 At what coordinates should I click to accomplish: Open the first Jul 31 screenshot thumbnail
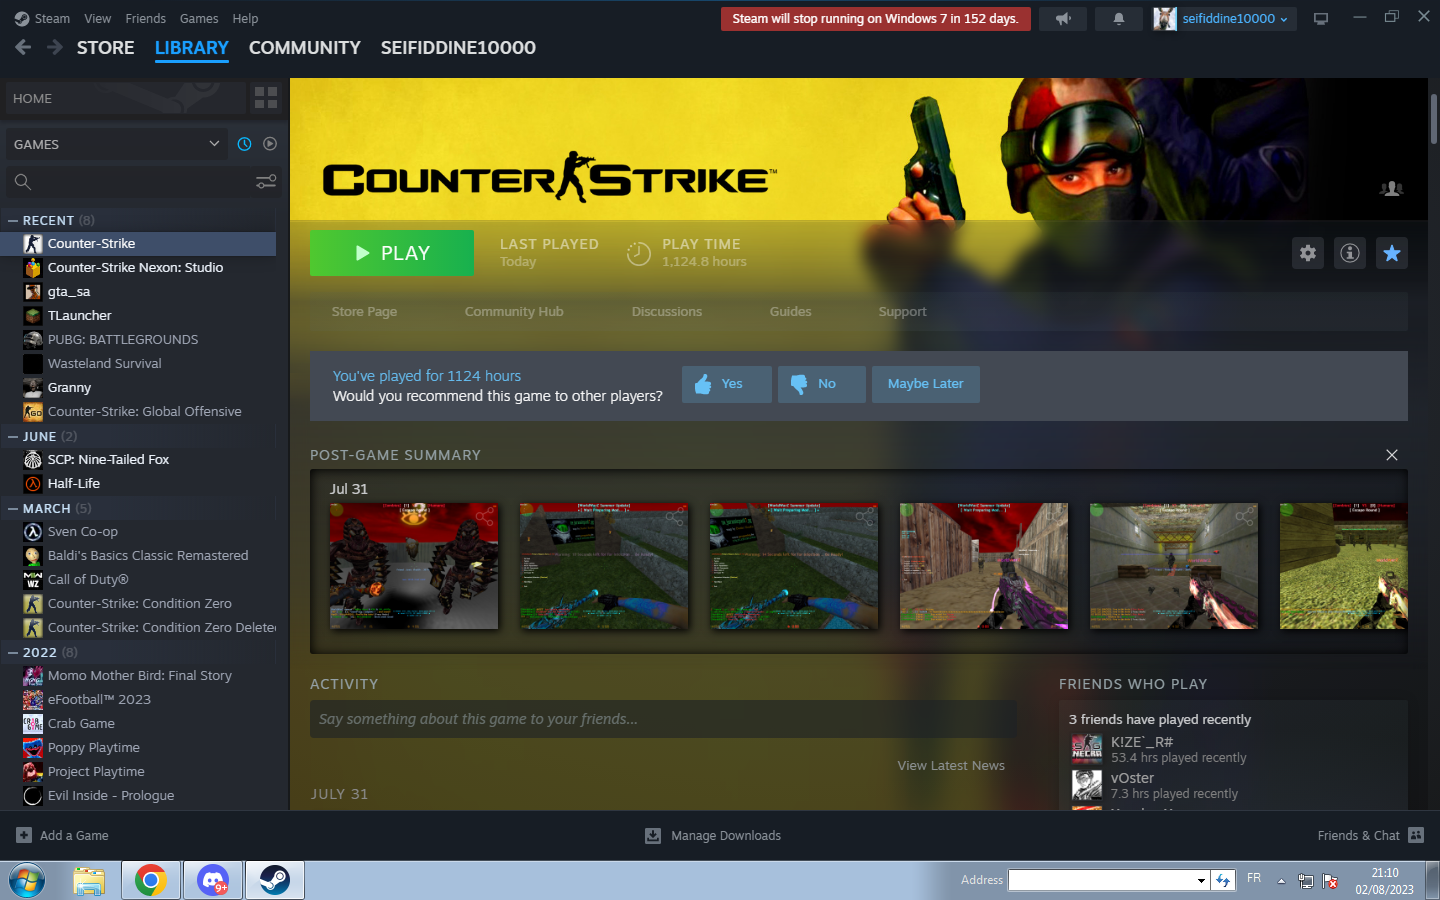click(x=414, y=566)
